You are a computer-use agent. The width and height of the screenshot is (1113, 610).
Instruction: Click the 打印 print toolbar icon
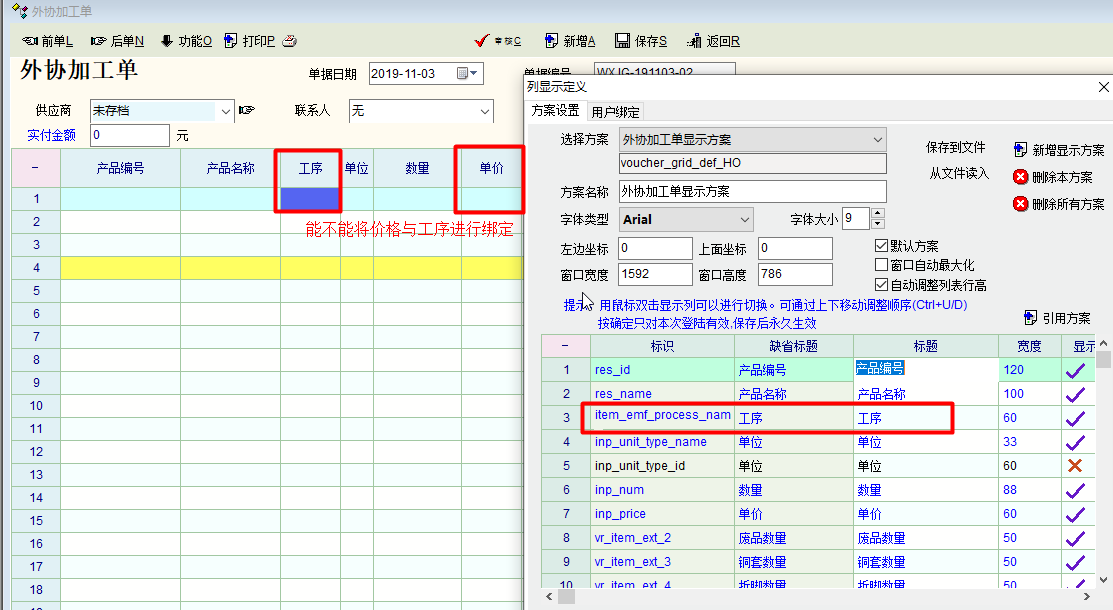click(231, 41)
